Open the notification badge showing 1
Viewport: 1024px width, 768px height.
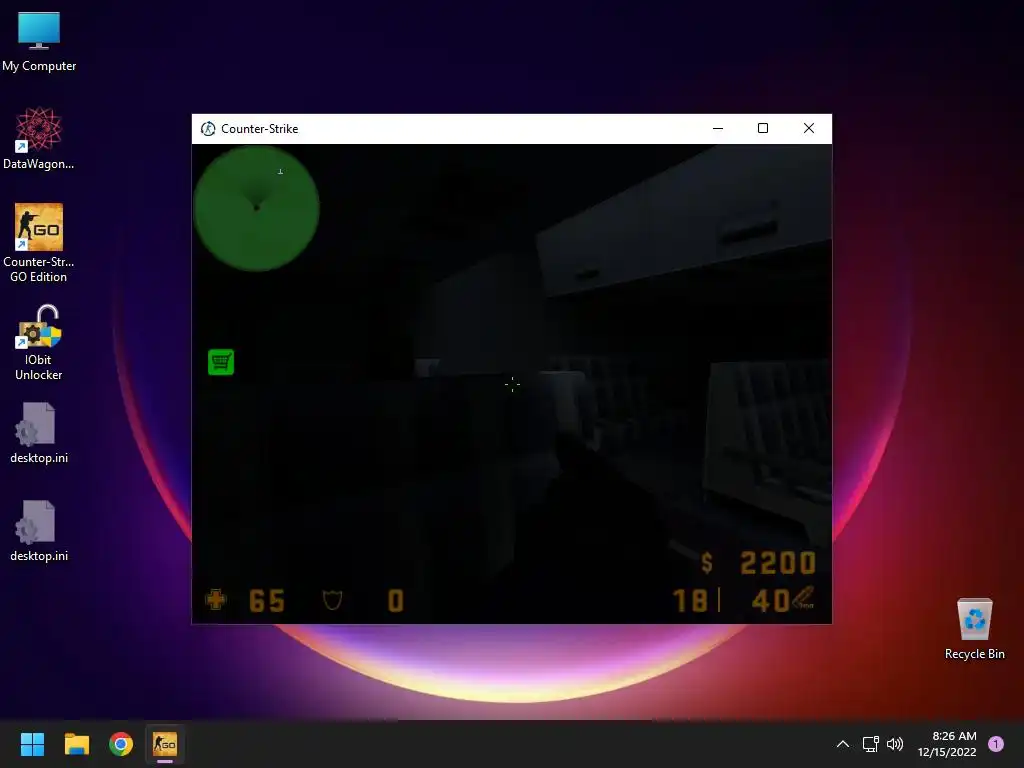pos(996,744)
